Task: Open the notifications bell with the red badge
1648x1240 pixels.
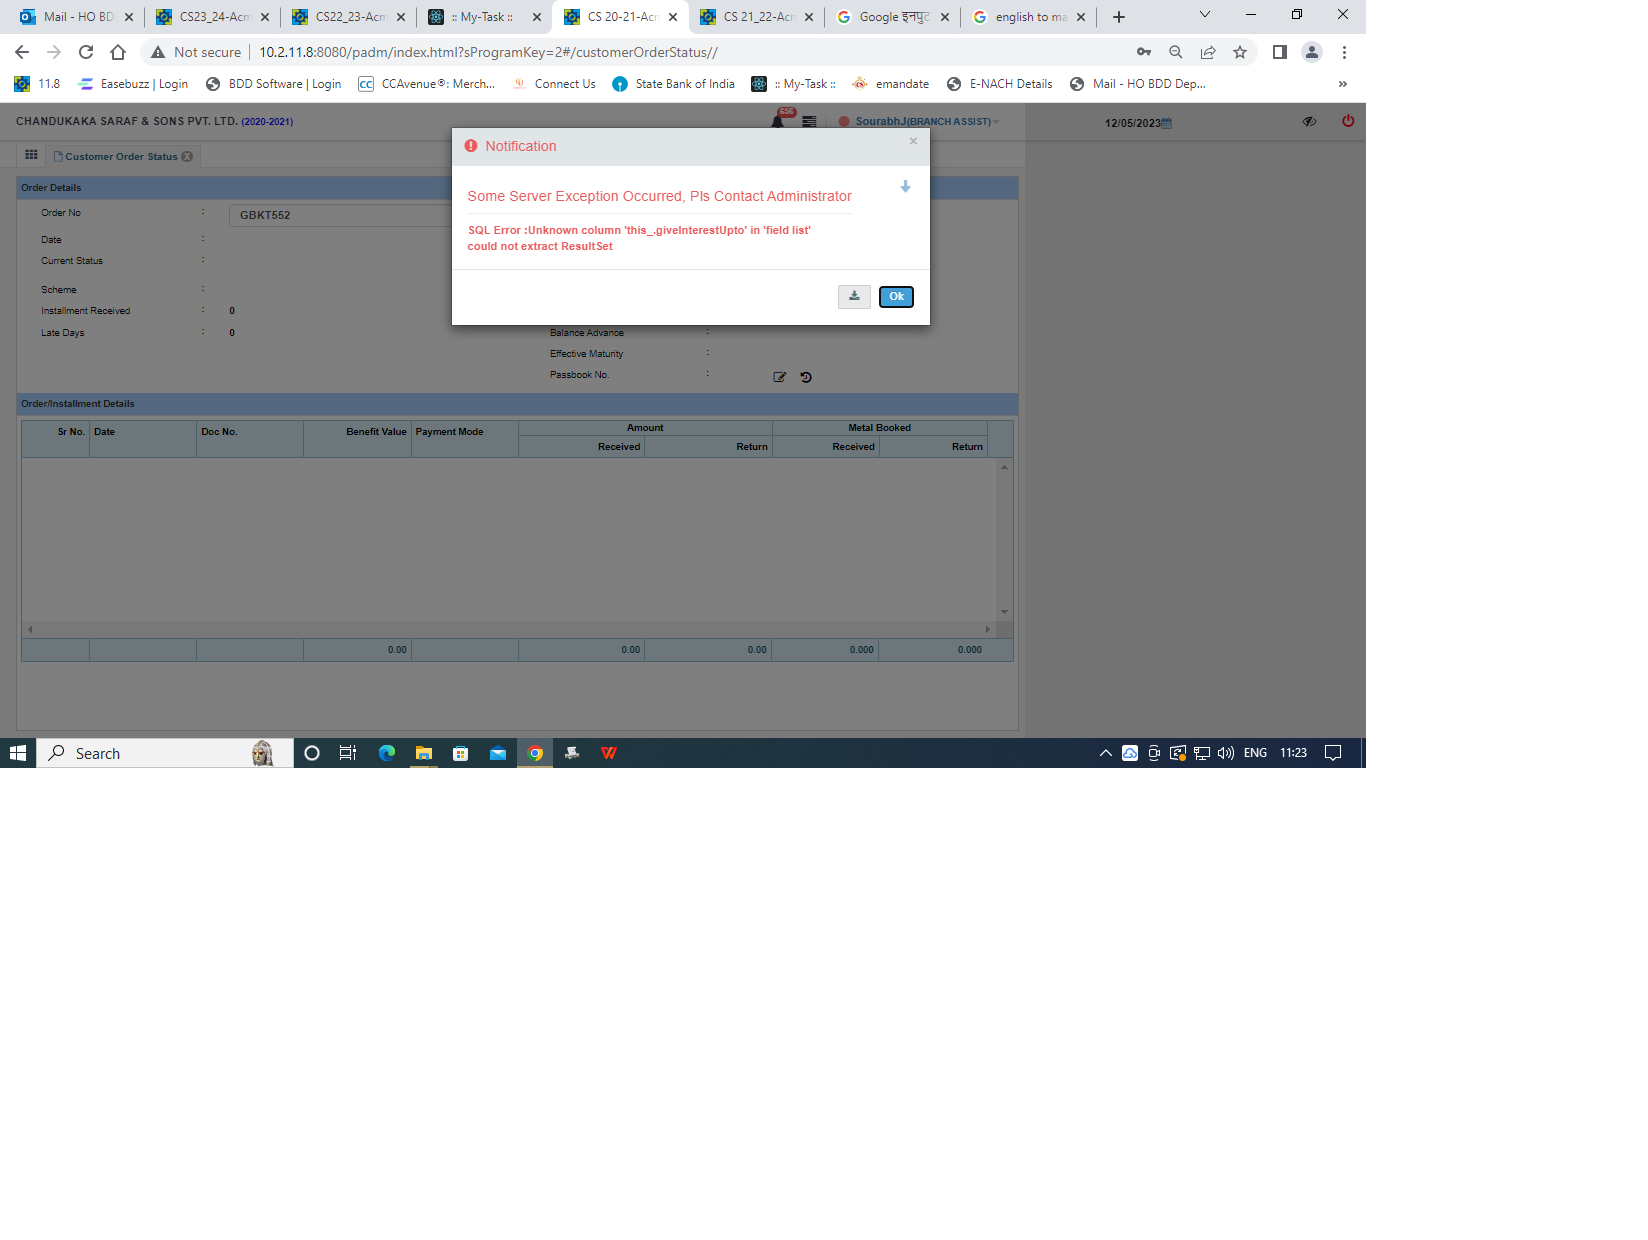Action: coord(778,121)
